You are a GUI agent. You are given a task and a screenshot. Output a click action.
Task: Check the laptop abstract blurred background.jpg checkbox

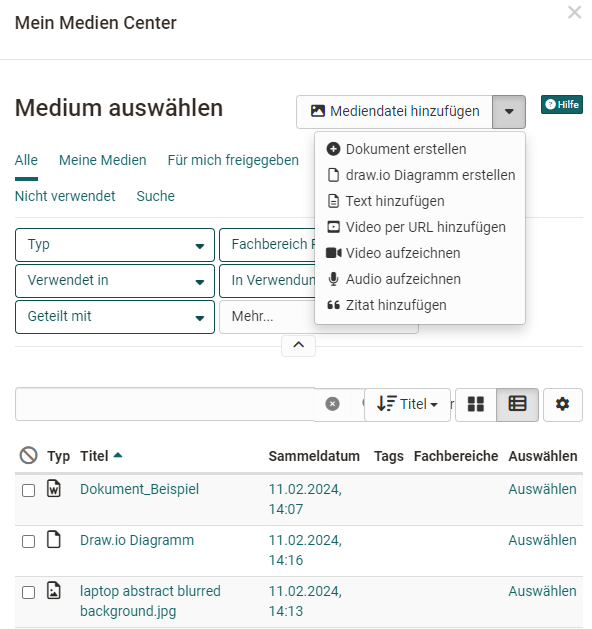coord(28,592)
